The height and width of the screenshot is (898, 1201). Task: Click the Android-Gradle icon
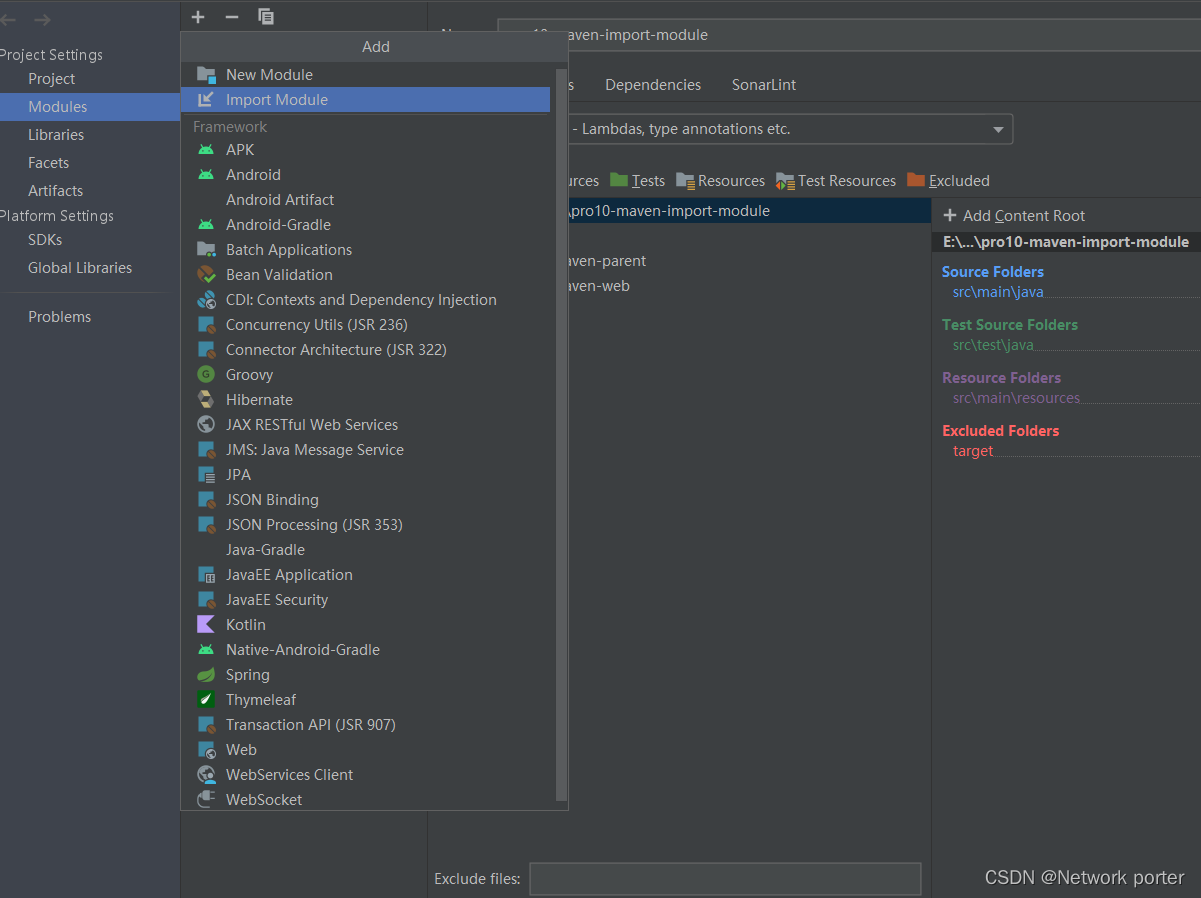206,225
